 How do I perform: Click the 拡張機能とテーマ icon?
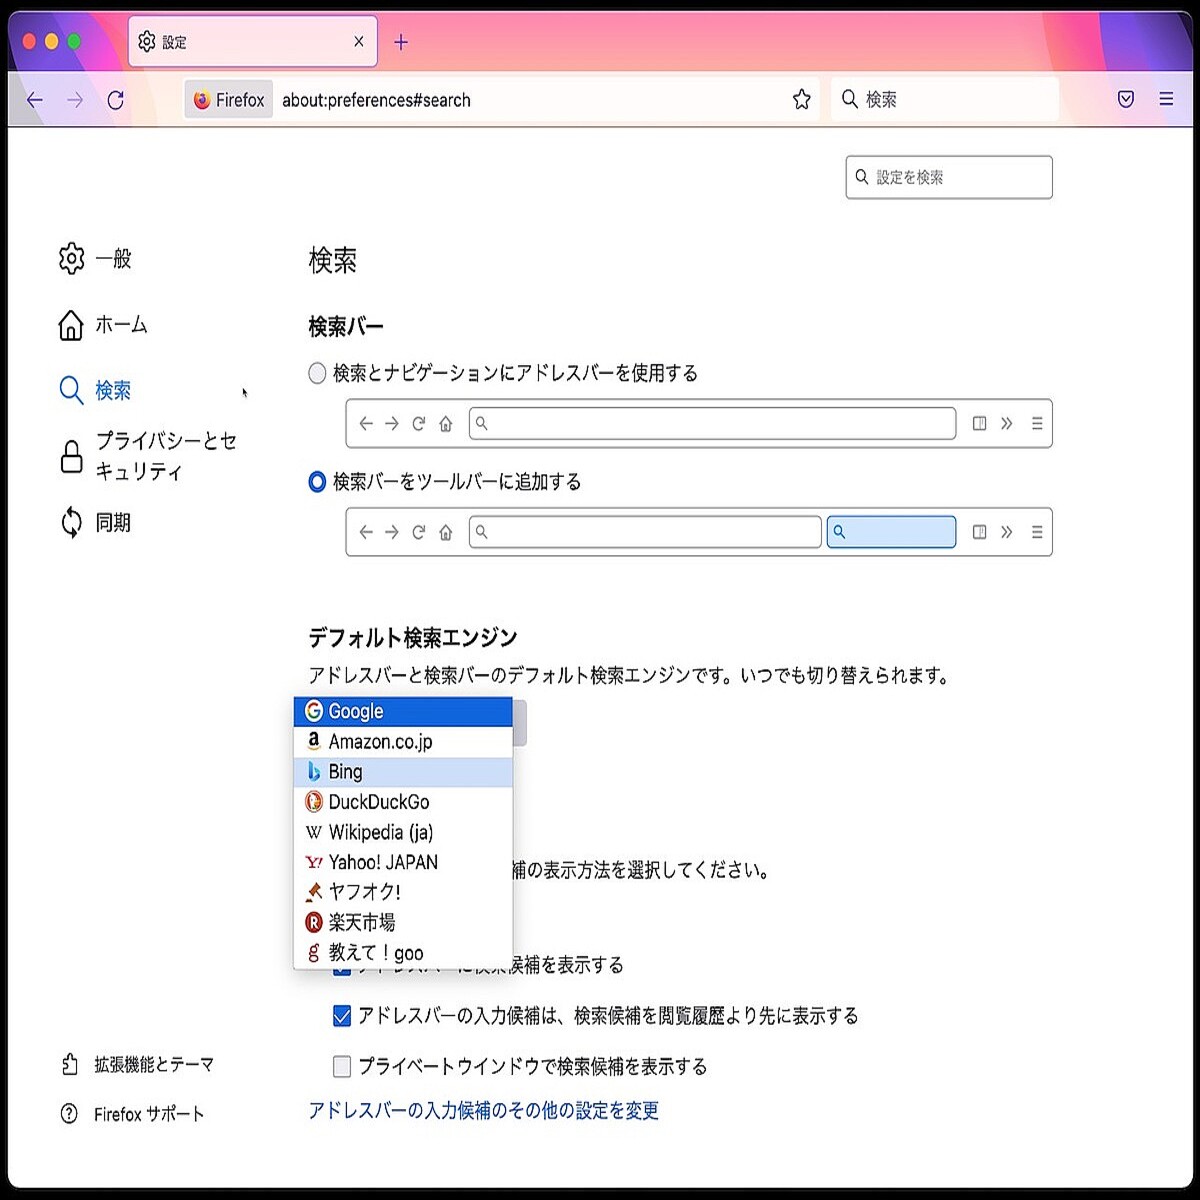tap(68, 1064)
